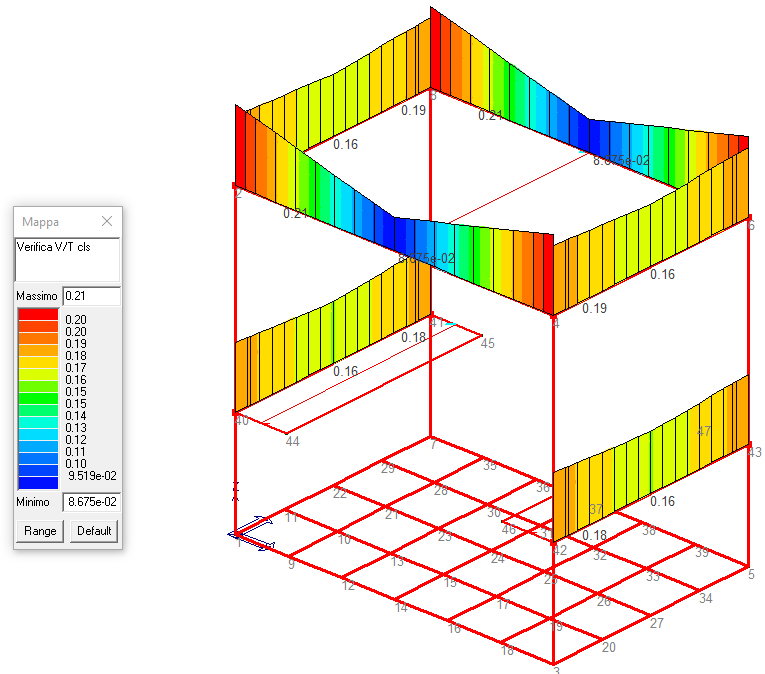Close the Mappa legend panel
Viewport: 765px width, 674px height.
(x=107, y=221)
